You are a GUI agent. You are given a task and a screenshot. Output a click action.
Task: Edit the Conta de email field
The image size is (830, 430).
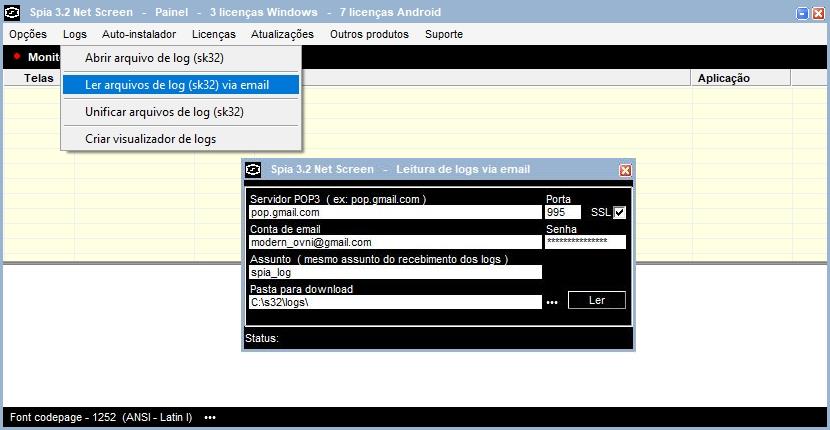(x=395, y=242)
